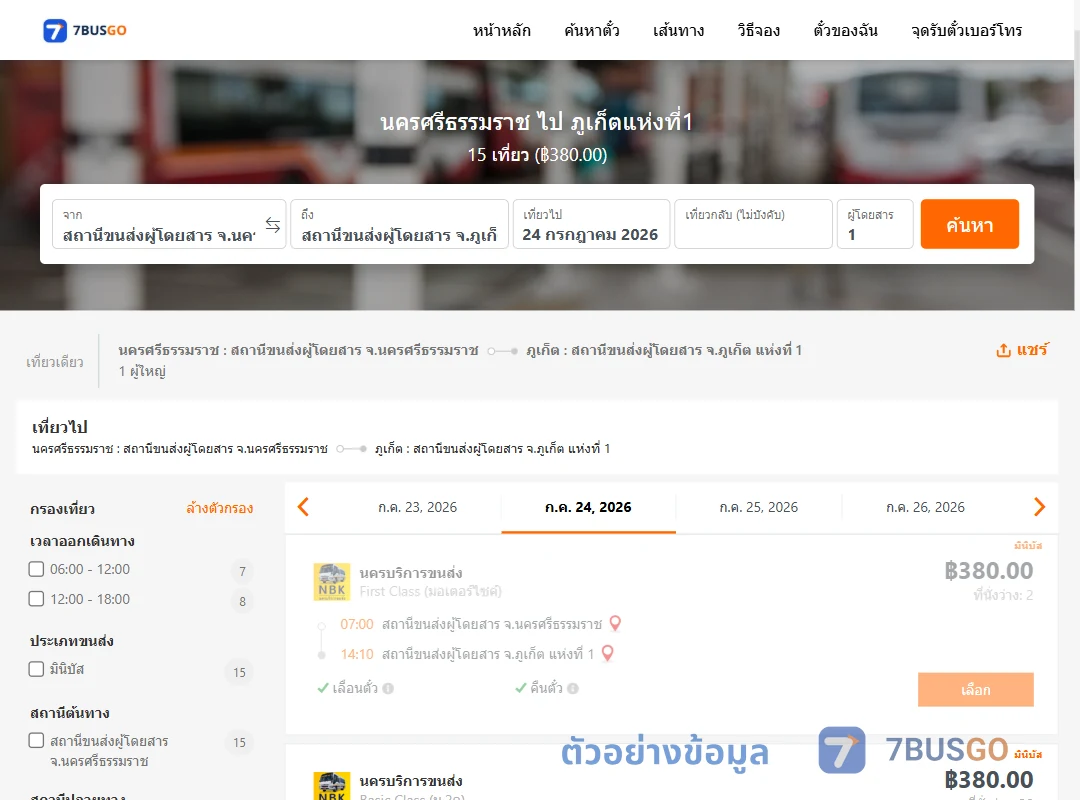1080x800 pixels.
Task: Click the กรองเที่ยว filter heading
Action: click(x=63, y=509)
